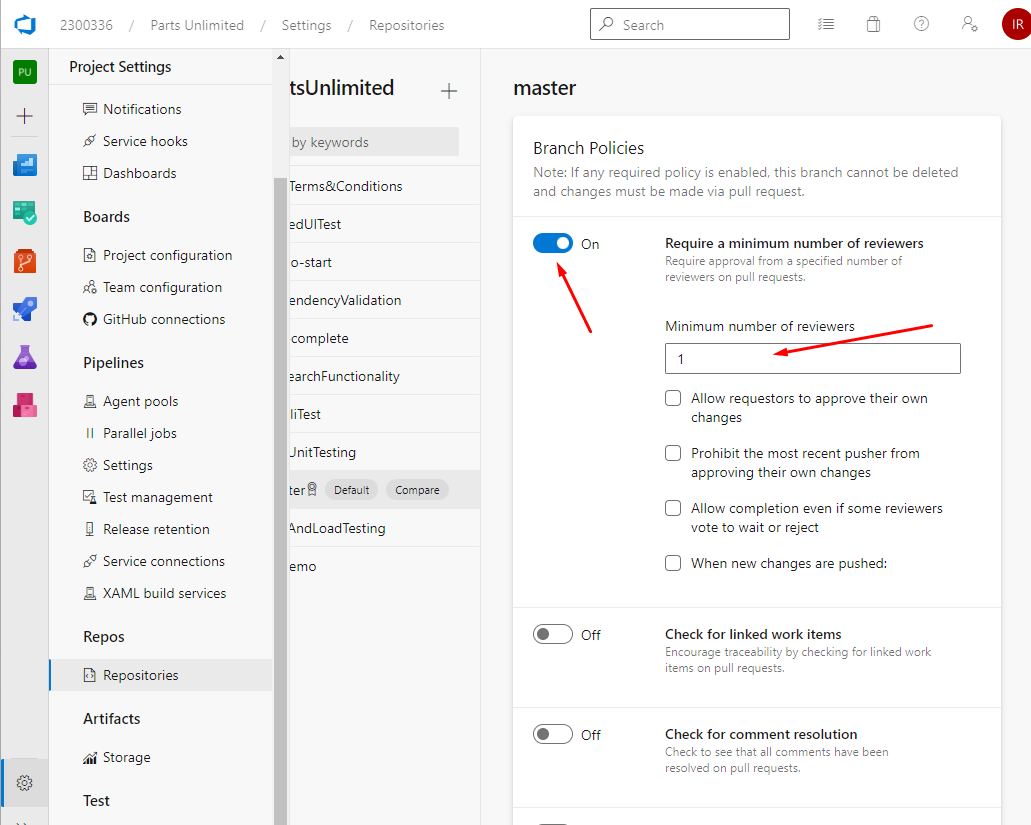
Task: Select the endencyValidation branch row
Action: pos(385,300)
